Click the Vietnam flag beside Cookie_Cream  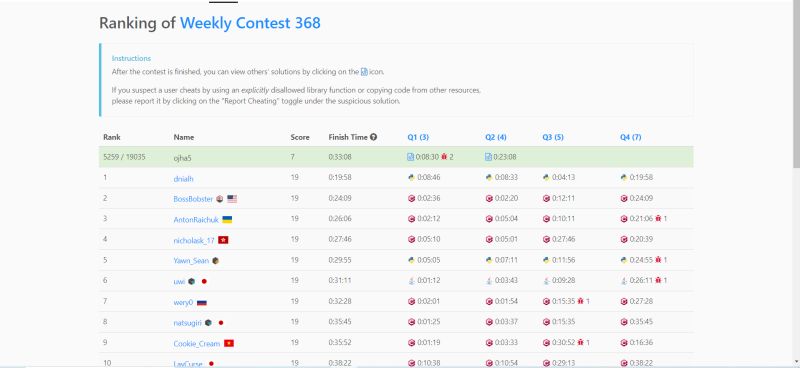pos(229,344)
